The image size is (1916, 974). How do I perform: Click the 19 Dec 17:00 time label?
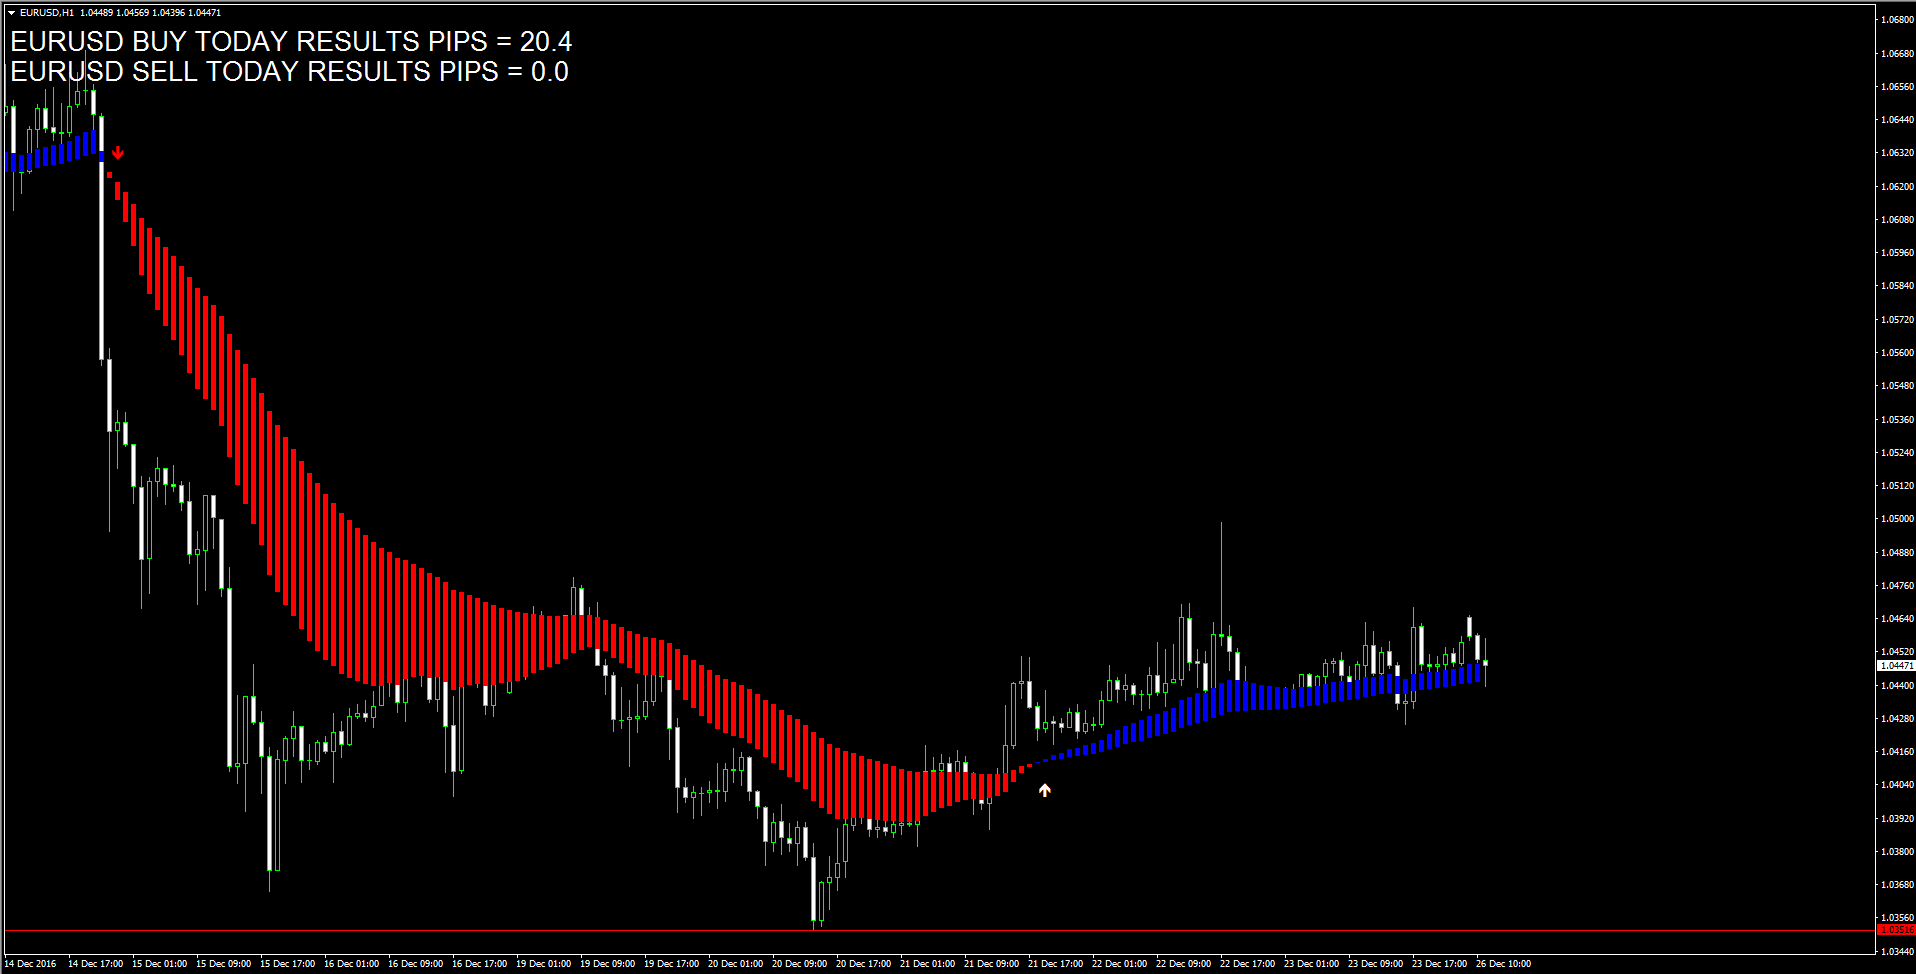pos(671,964)
